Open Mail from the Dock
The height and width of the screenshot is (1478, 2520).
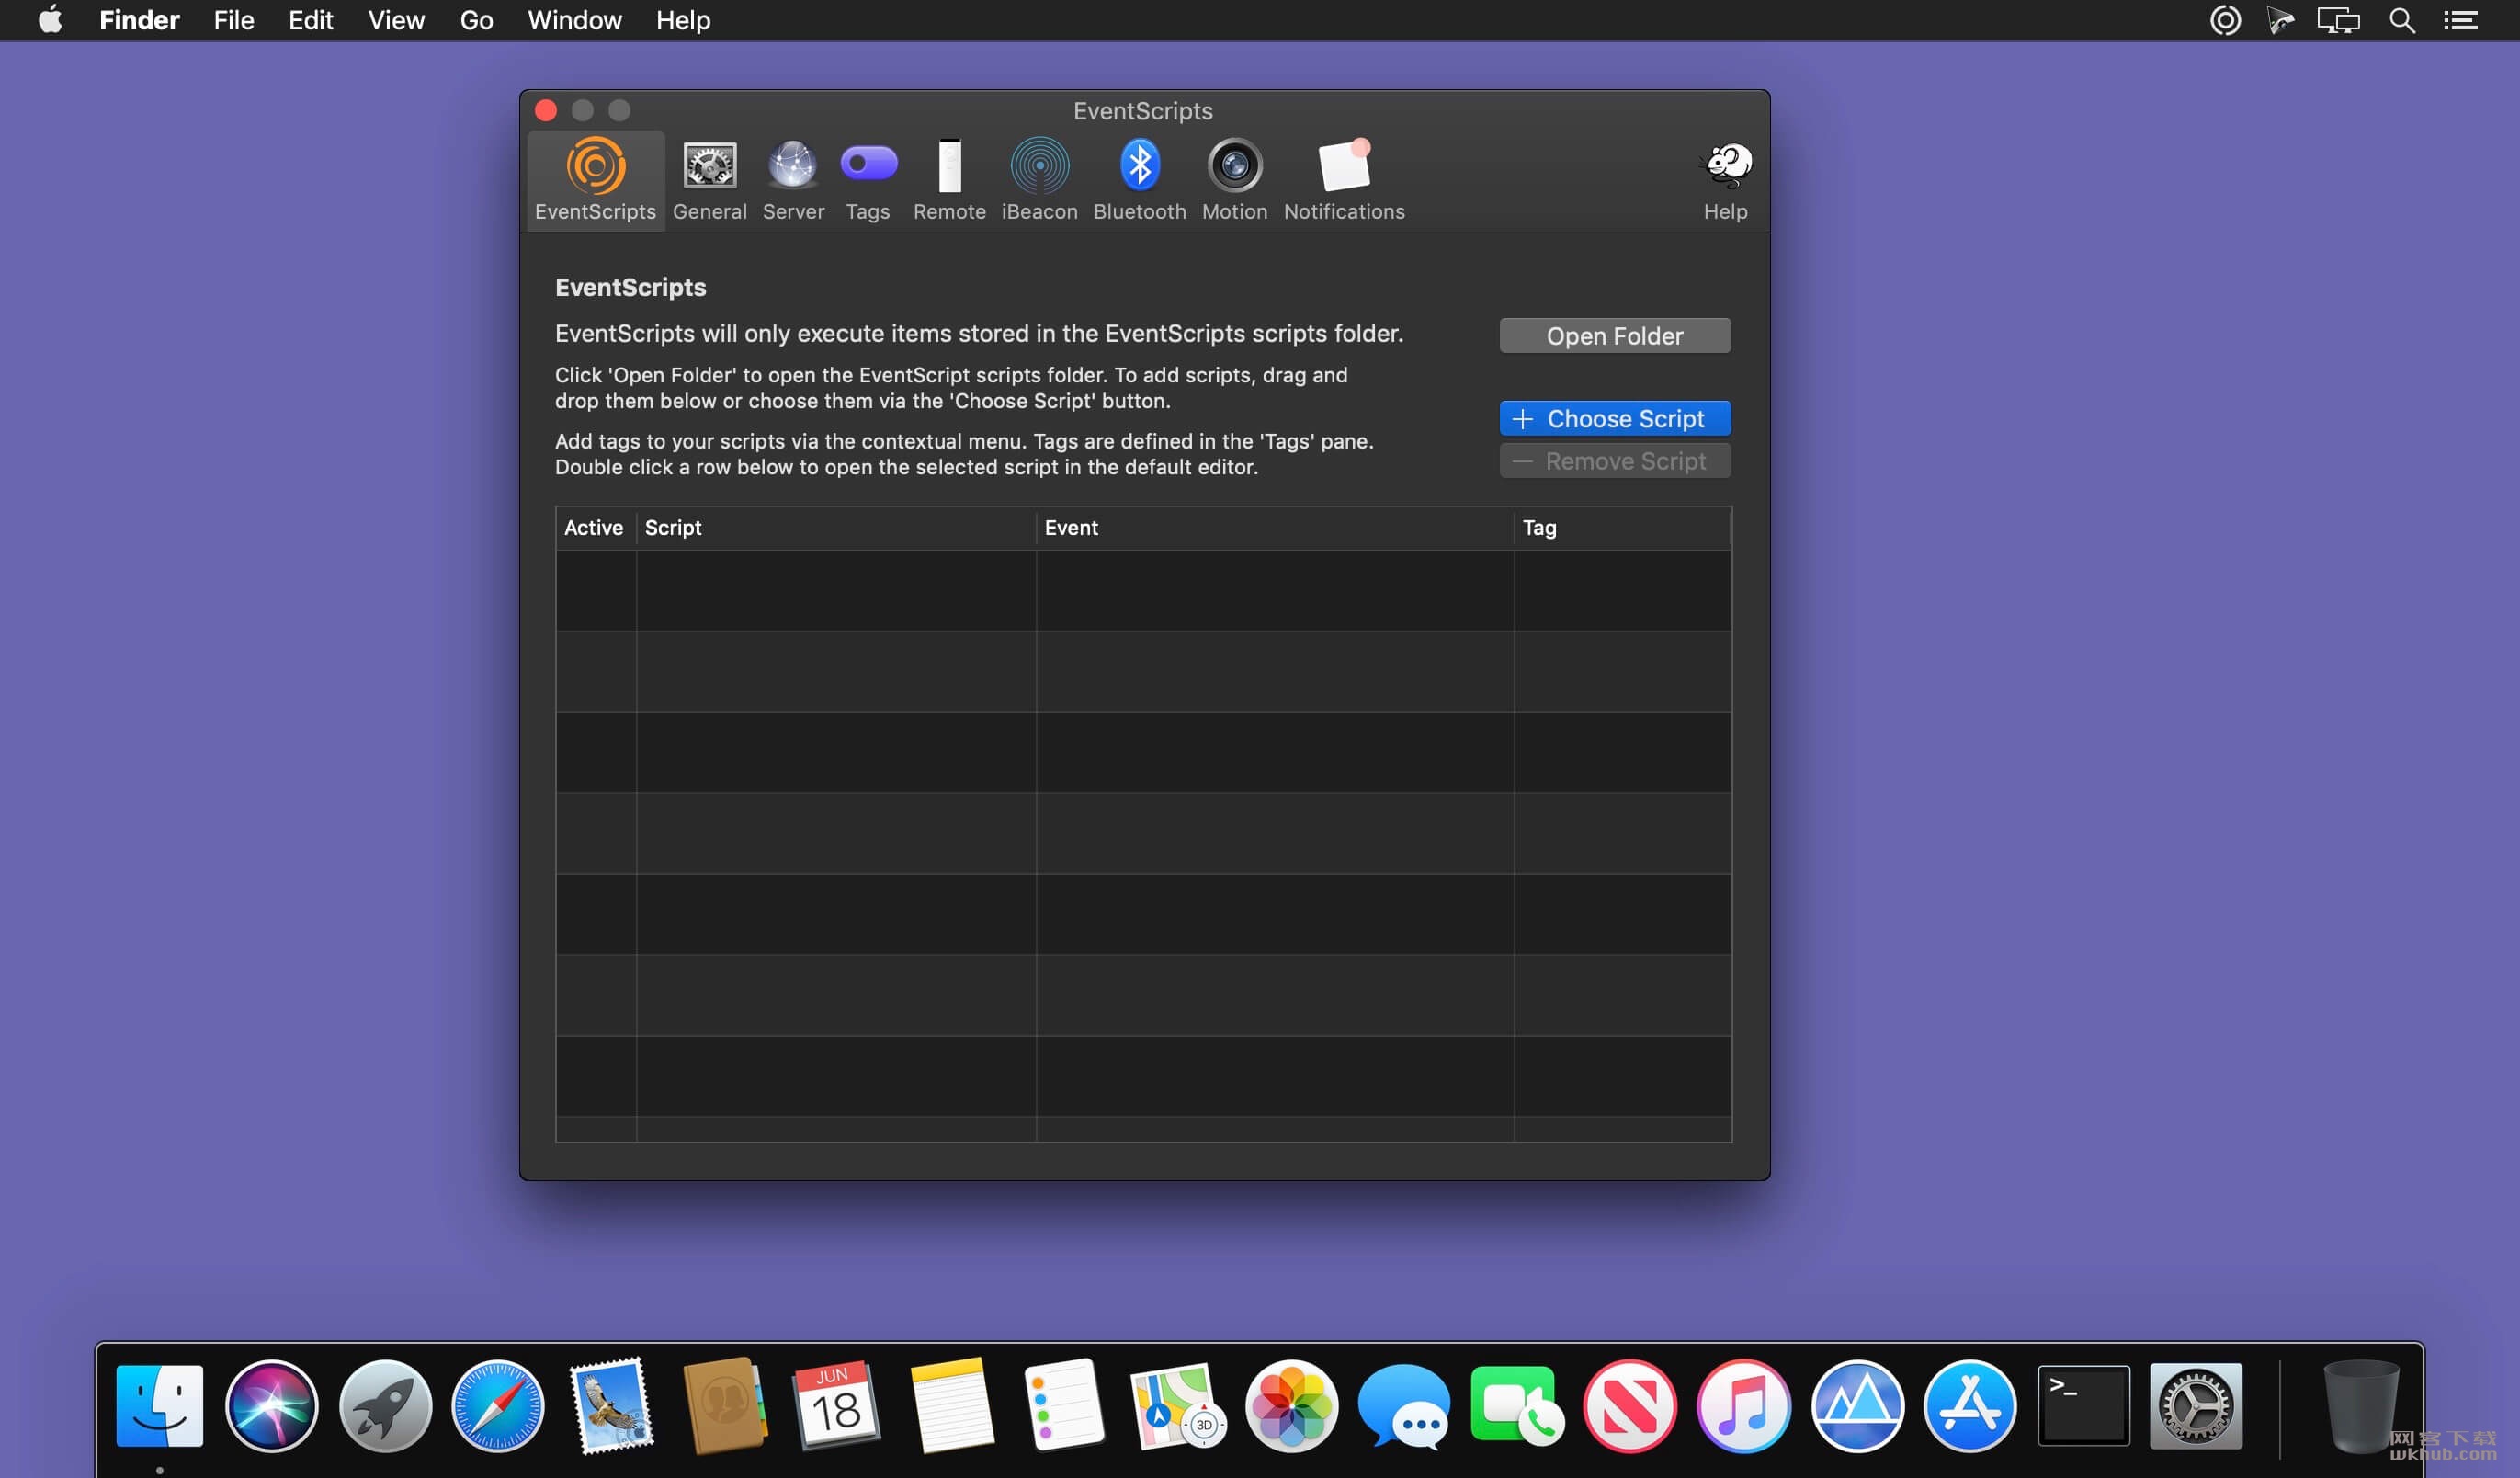tap(611, 1406)
